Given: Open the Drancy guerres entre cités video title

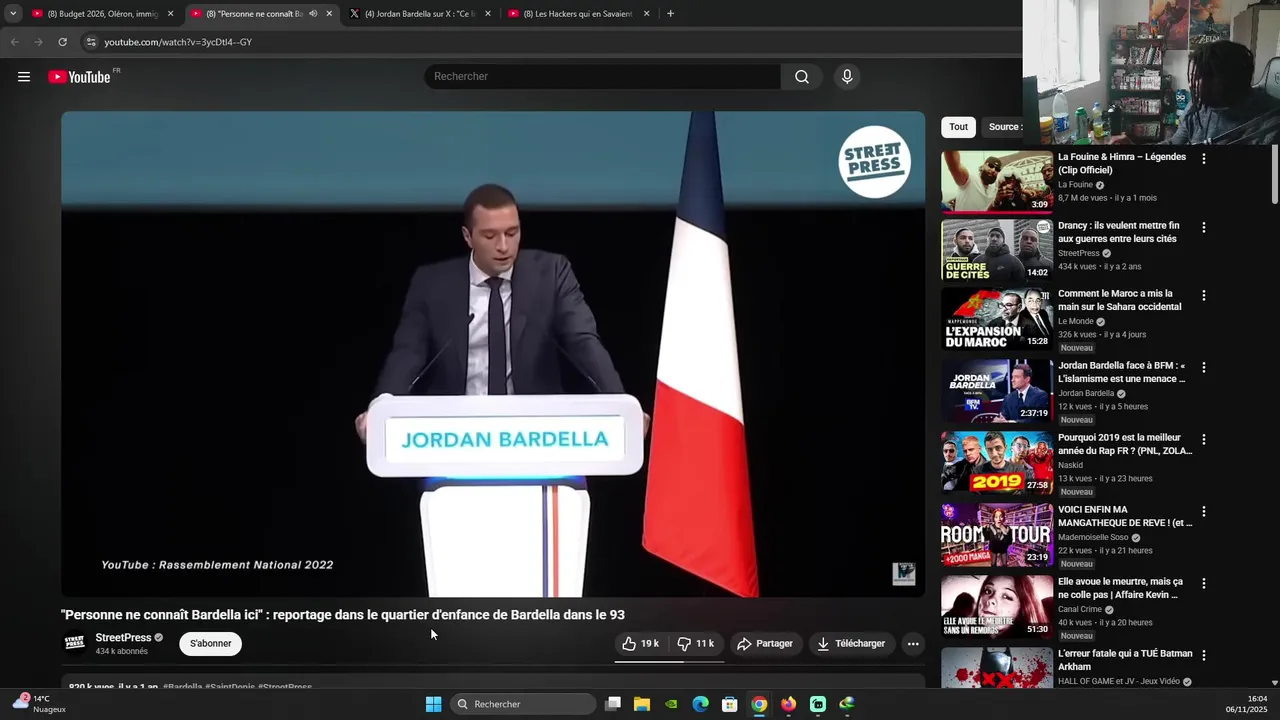Looking at the screenshot, I should (x=1119, y=232).
